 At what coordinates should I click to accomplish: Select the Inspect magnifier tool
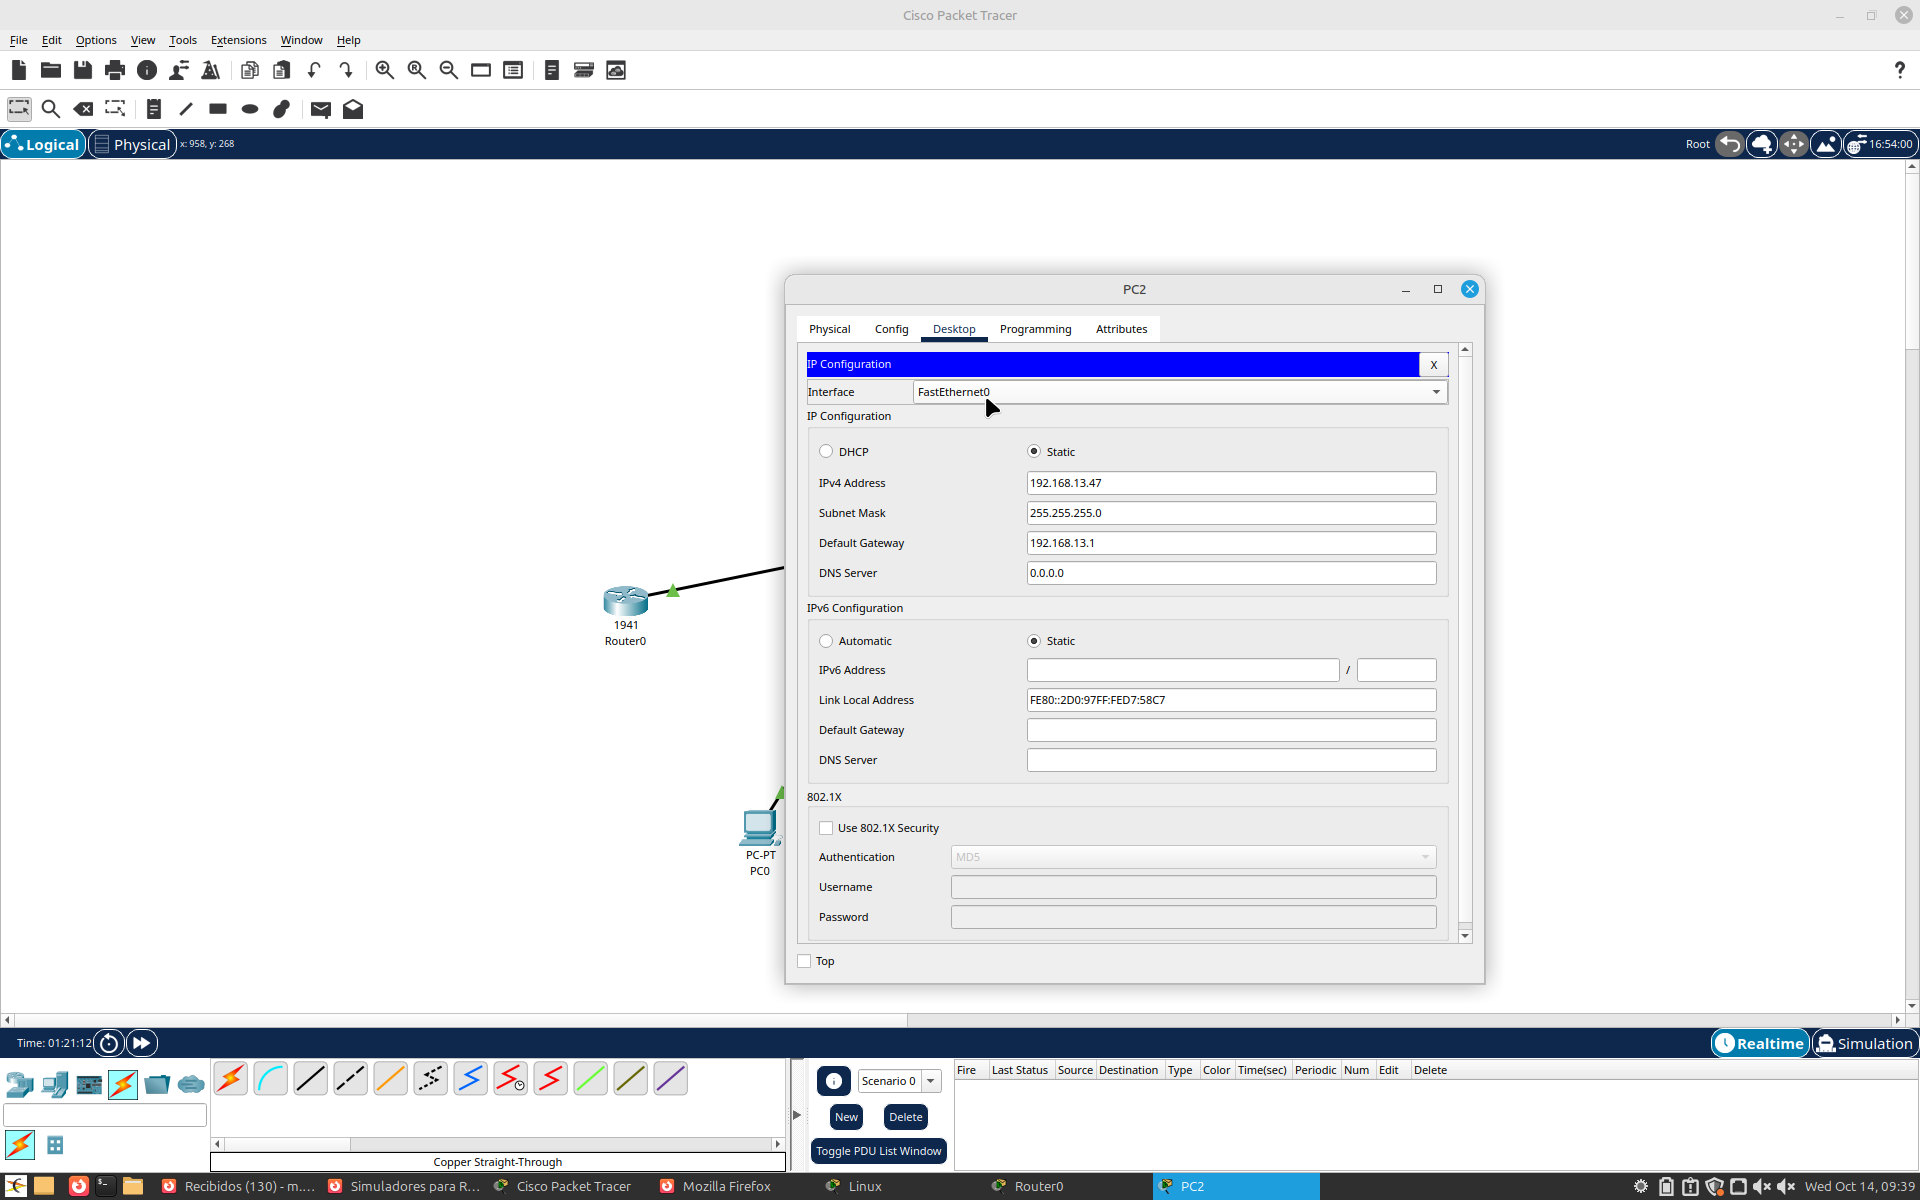tap(51, 109)
